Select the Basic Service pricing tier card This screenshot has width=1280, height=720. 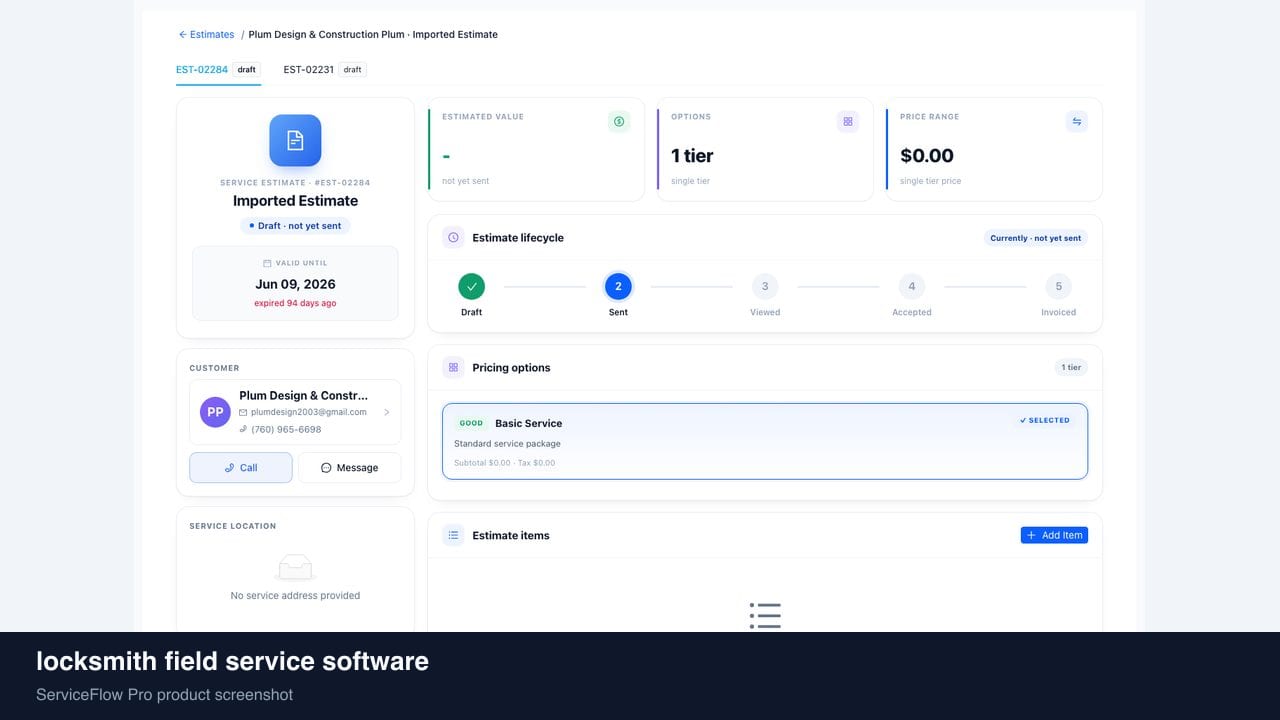[765, 441]
